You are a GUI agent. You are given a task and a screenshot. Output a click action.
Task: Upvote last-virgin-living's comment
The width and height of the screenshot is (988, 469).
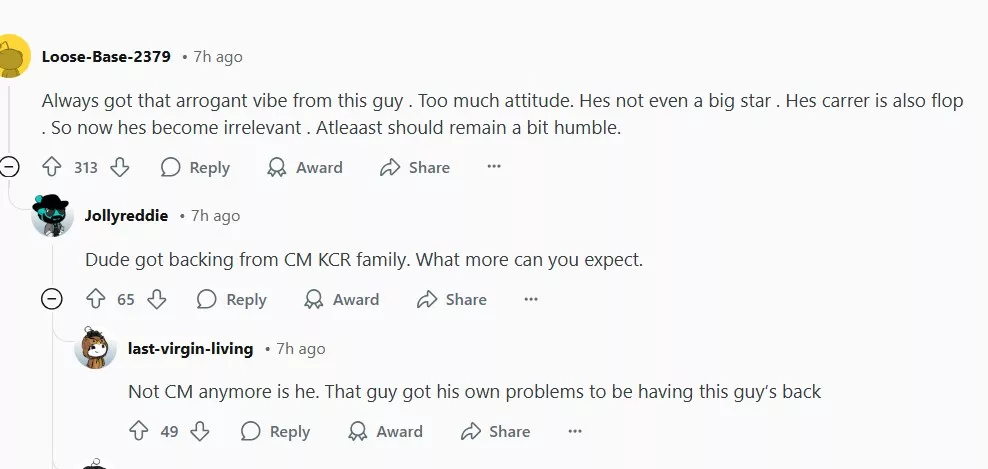[139, 431]
